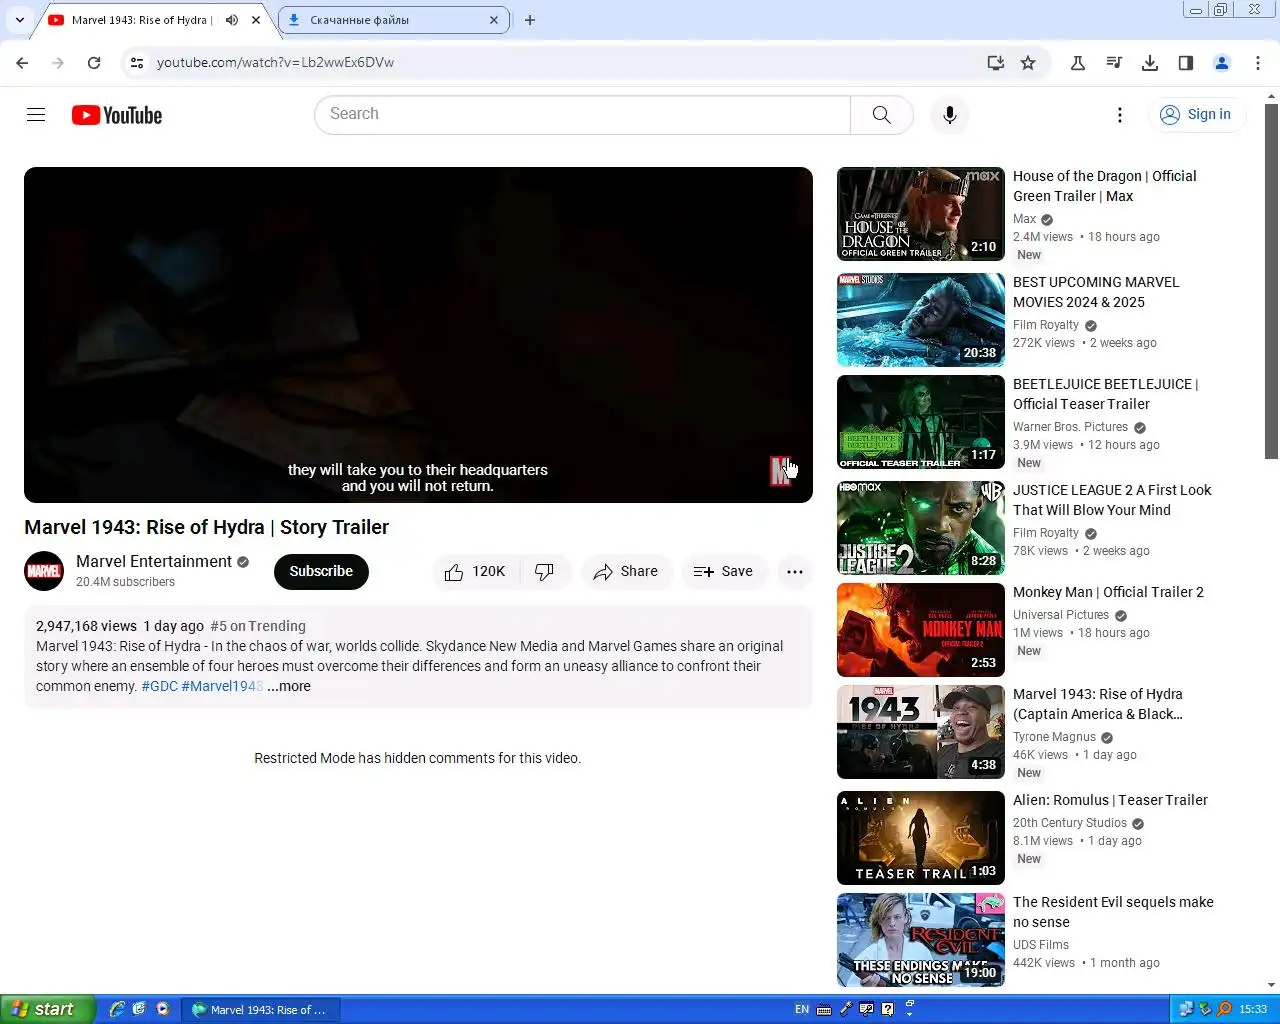
Task: Click scrollbar down arrow
Action: click(x=1272, y=986)
